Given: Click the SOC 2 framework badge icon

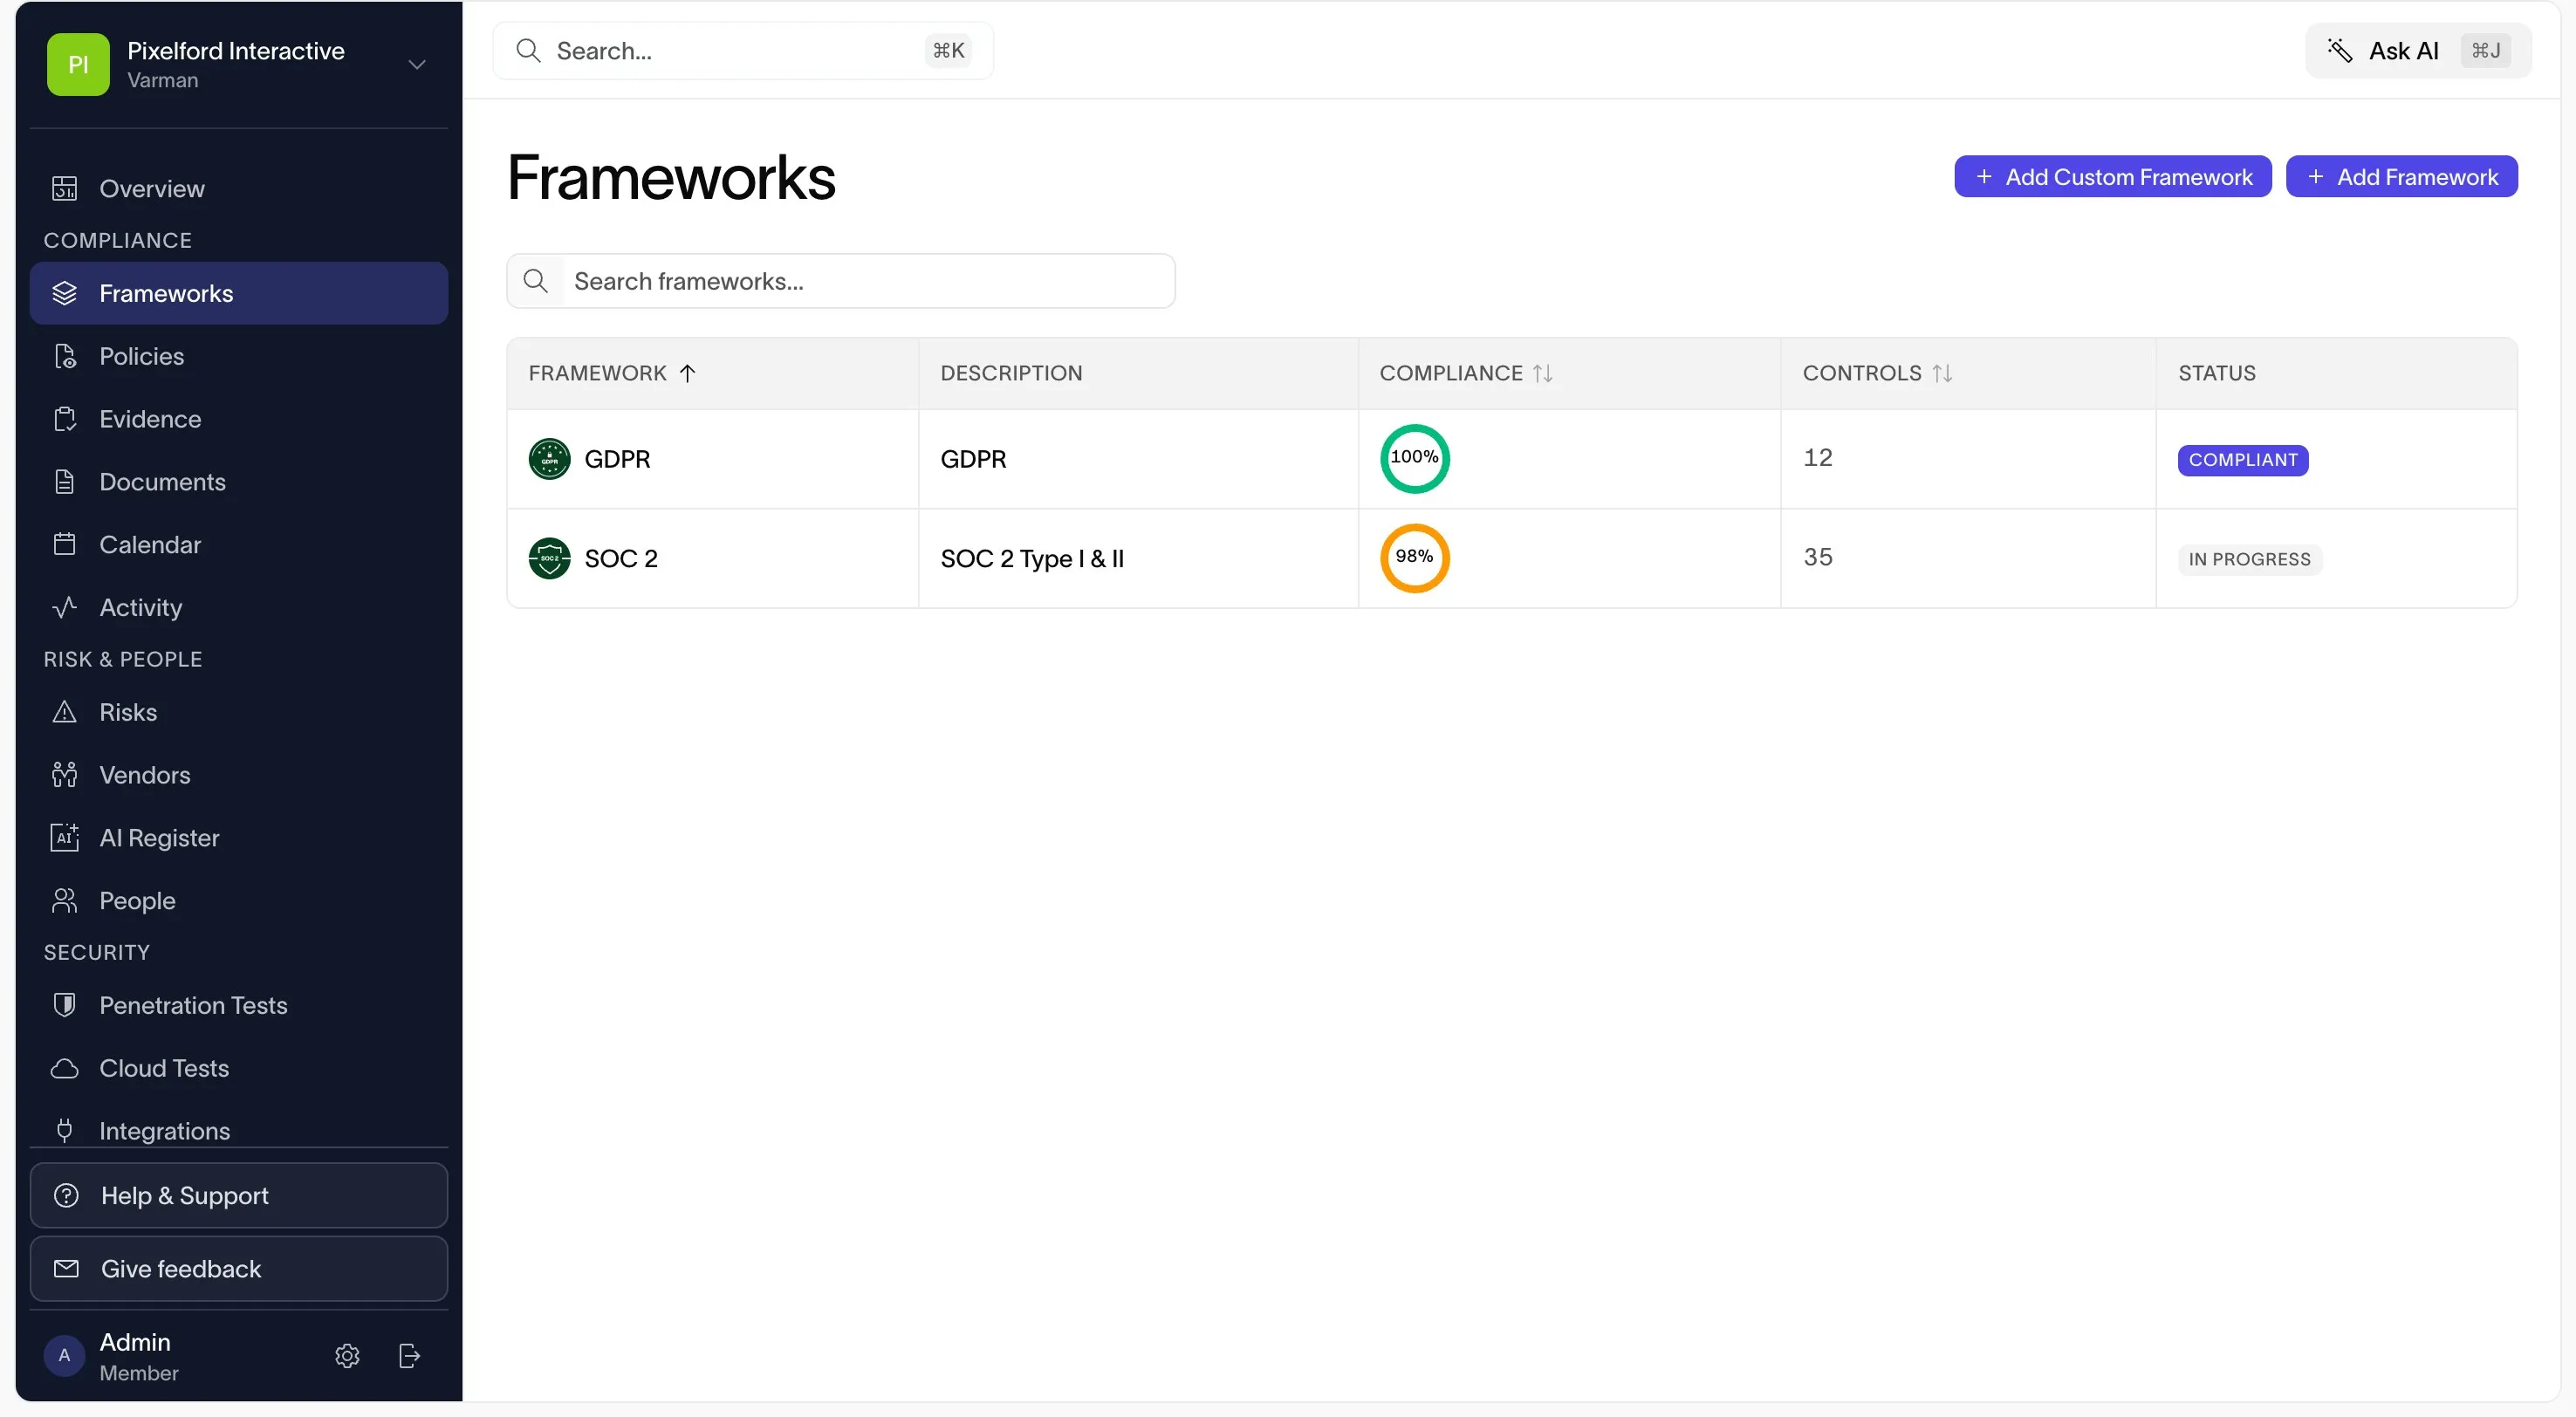Looking at the screenshot, I should tap(549, 558).
